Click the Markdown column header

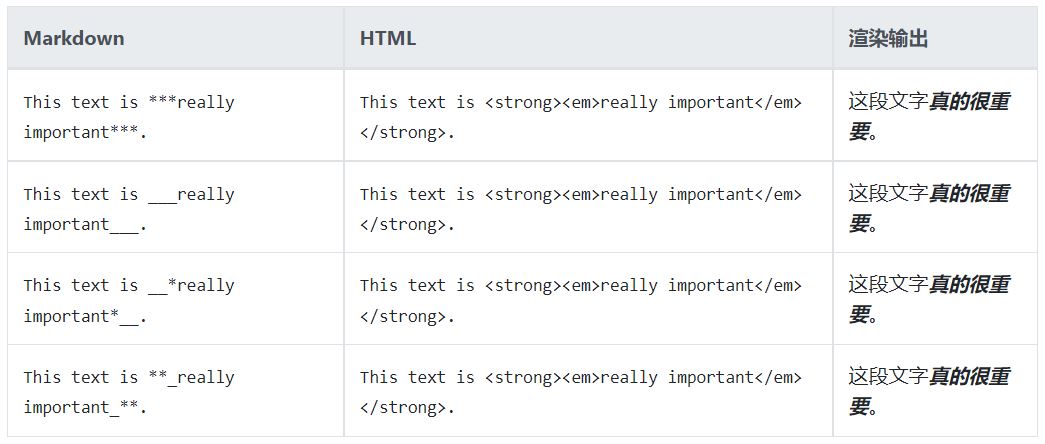(x=74, y=39)
